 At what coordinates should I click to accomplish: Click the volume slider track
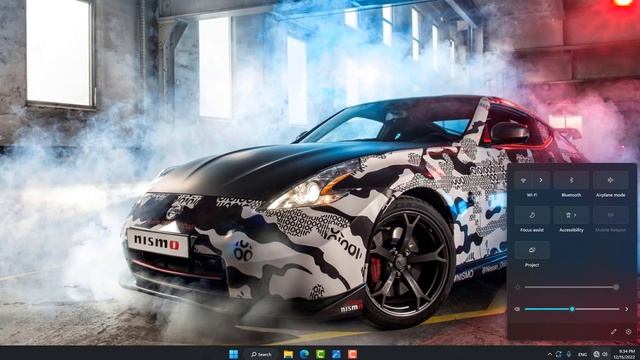pos(572,309)
